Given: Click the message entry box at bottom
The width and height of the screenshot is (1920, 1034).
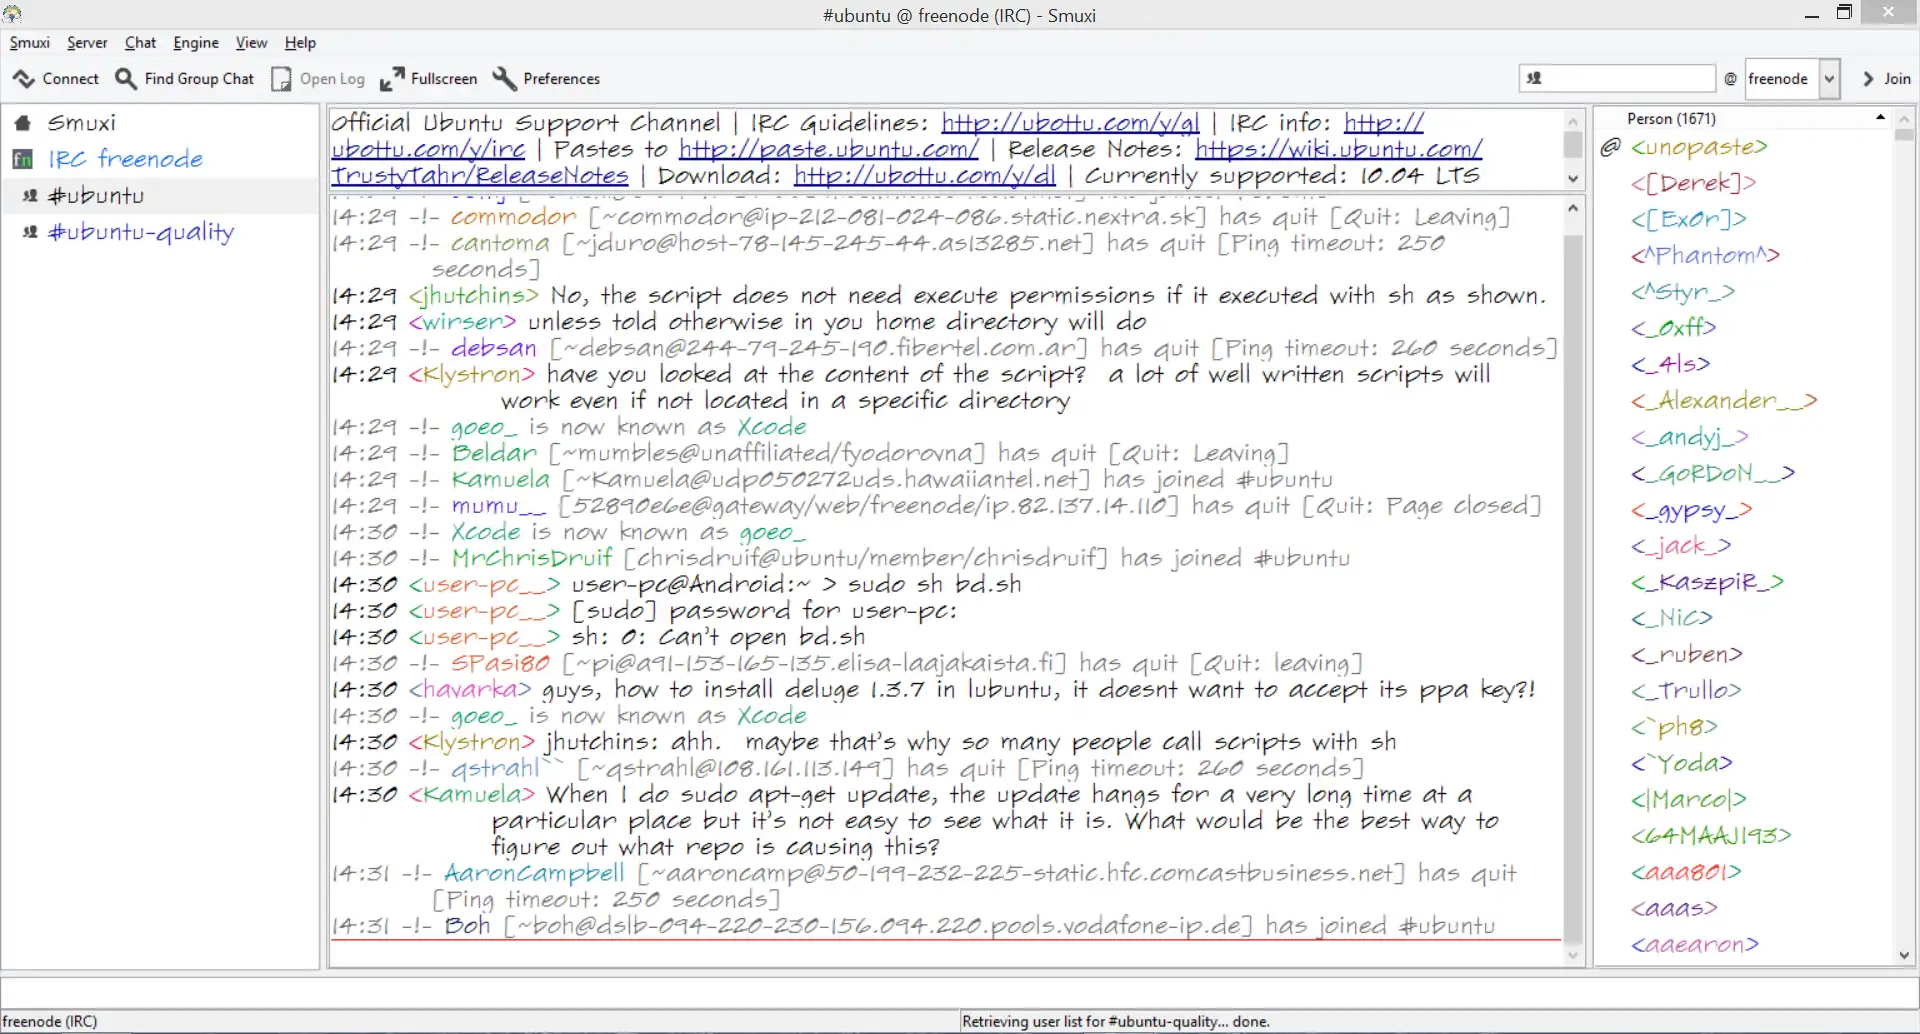Looking at the screenshot, I should (960, 992).
